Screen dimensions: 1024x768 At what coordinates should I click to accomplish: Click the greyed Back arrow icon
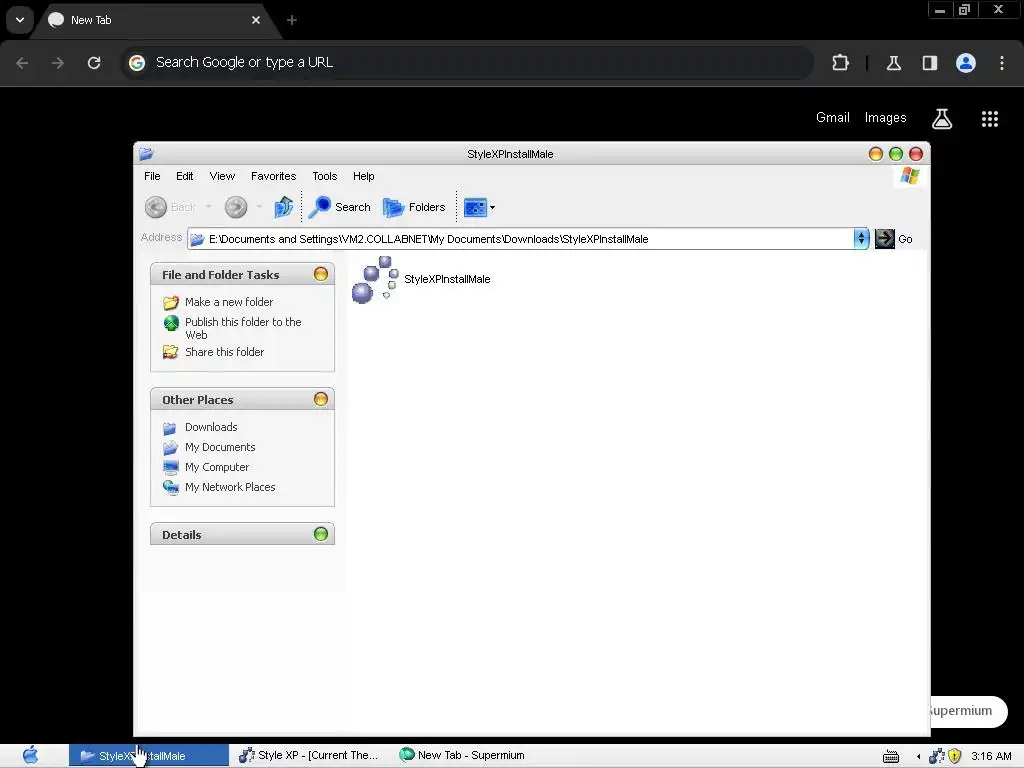(x=155, y=207)
